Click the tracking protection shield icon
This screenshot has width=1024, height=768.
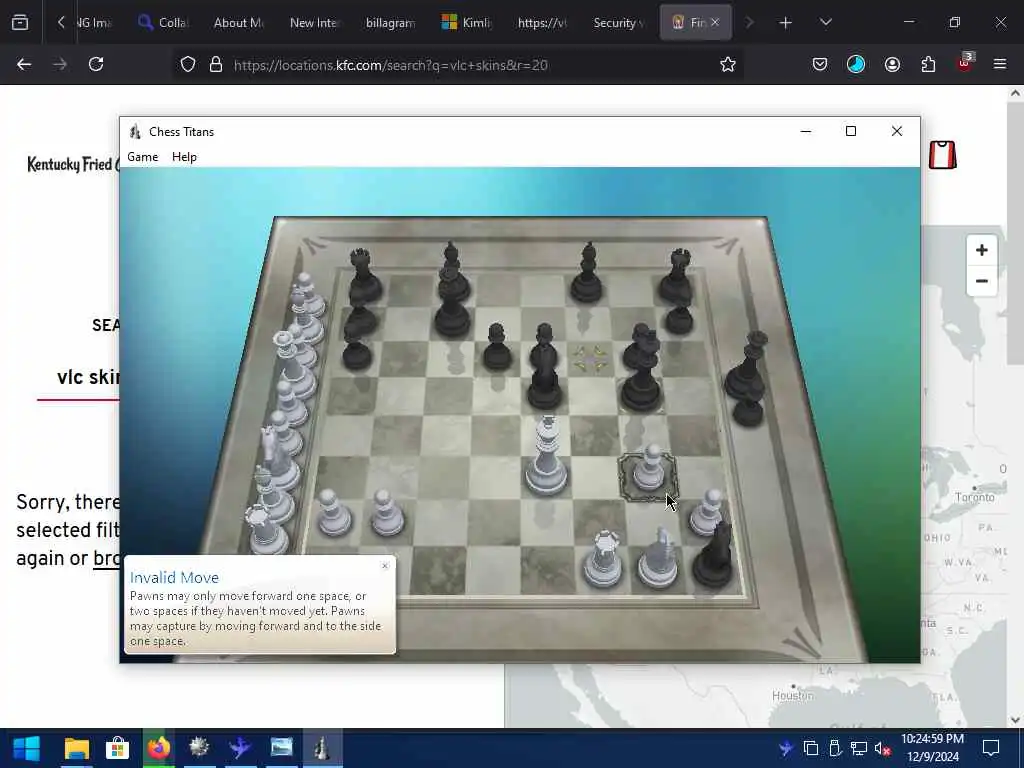coord(188,64)
